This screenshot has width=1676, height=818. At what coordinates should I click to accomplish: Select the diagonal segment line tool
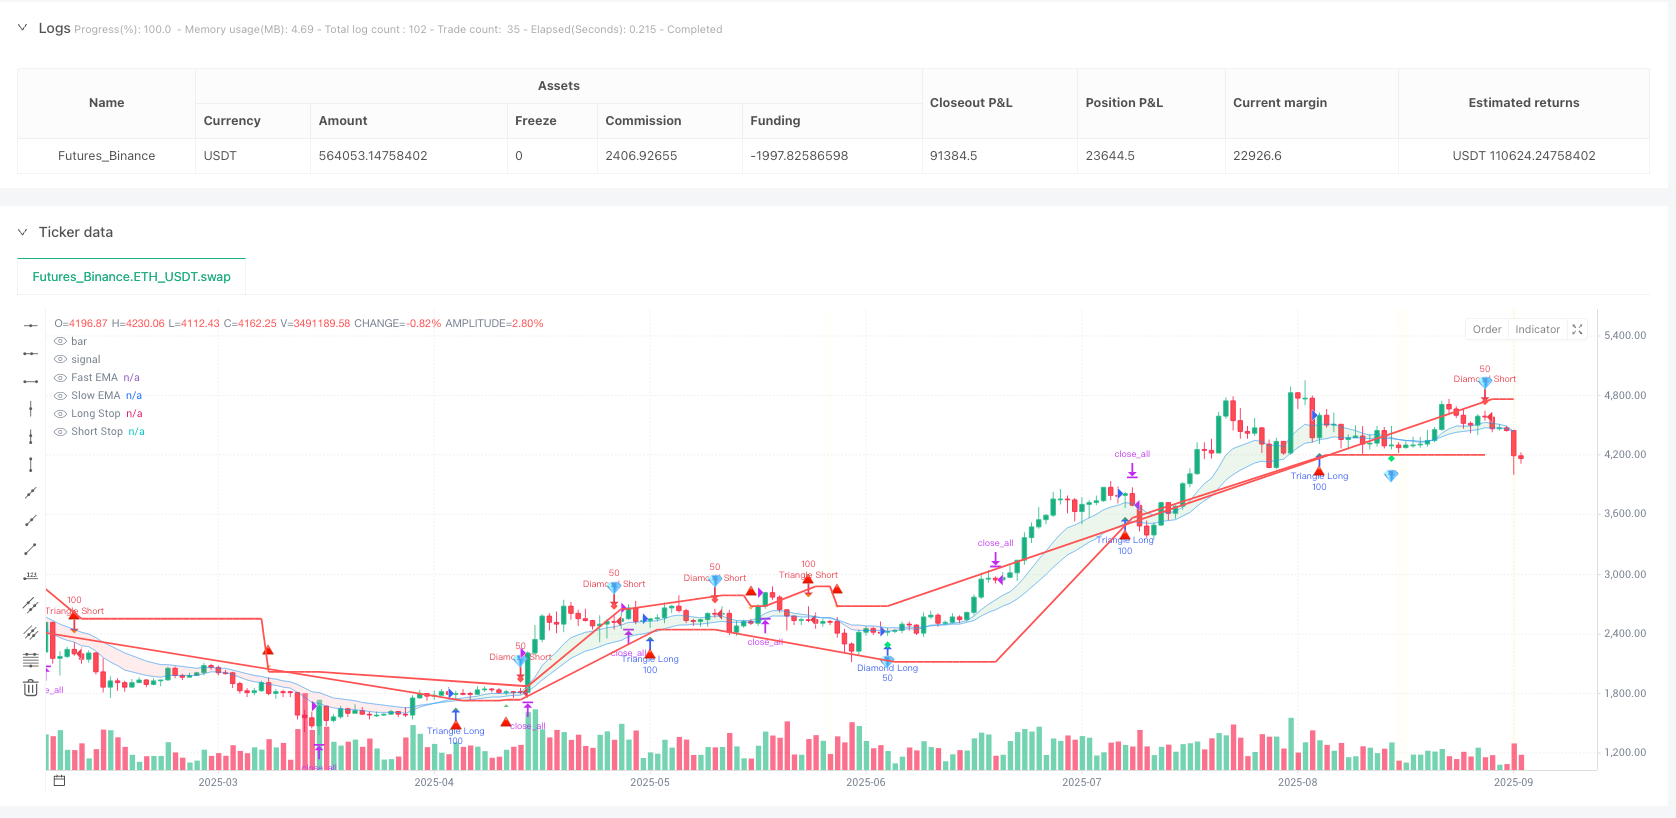[x=31, y=549]
